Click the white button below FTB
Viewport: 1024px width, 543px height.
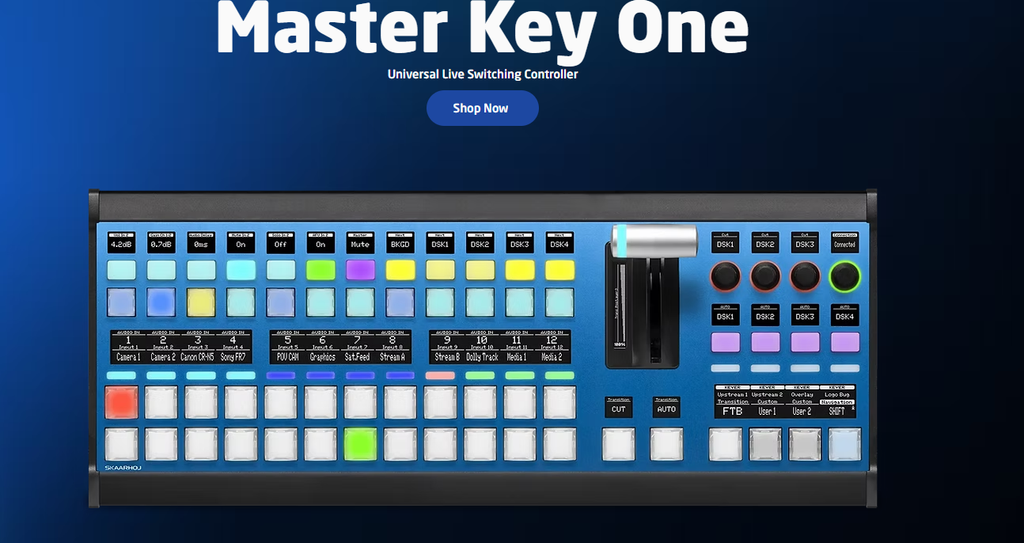click(726, 444)
